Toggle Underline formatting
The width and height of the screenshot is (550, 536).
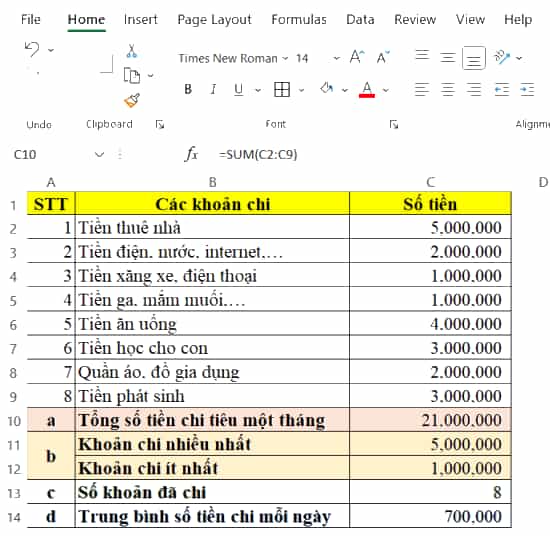click(239, 89)
